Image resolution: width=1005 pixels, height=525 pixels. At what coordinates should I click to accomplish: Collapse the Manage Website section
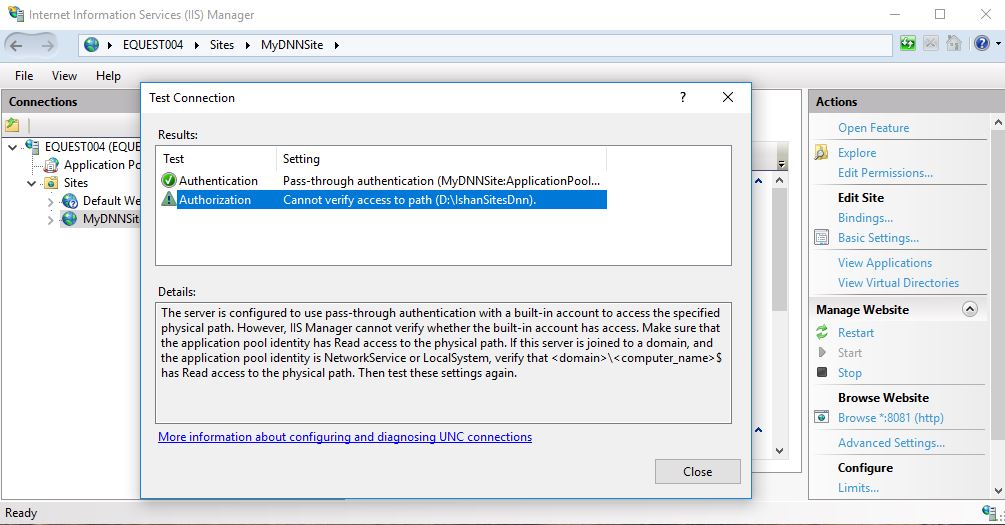[970, 310]
